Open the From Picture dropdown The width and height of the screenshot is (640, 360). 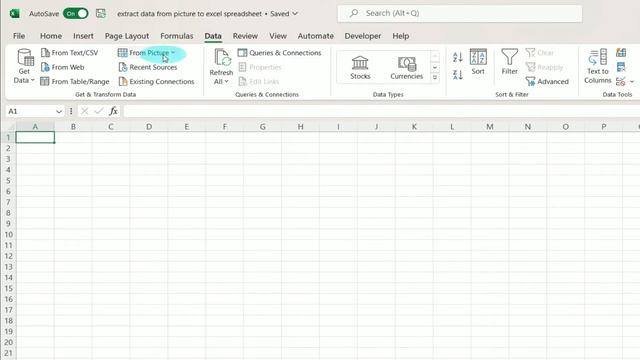(173, 53)
